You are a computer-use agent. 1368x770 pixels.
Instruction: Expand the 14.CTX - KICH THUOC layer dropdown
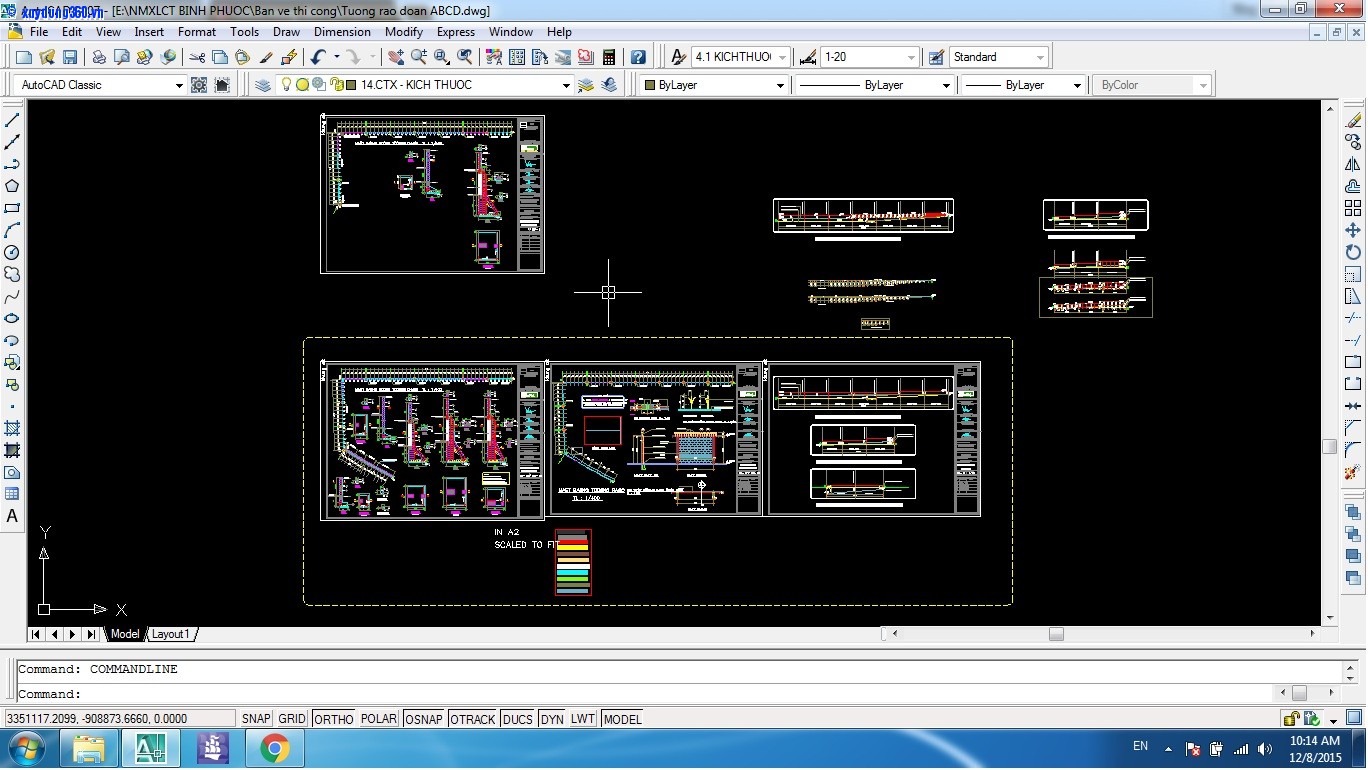(x=566, y=86)
